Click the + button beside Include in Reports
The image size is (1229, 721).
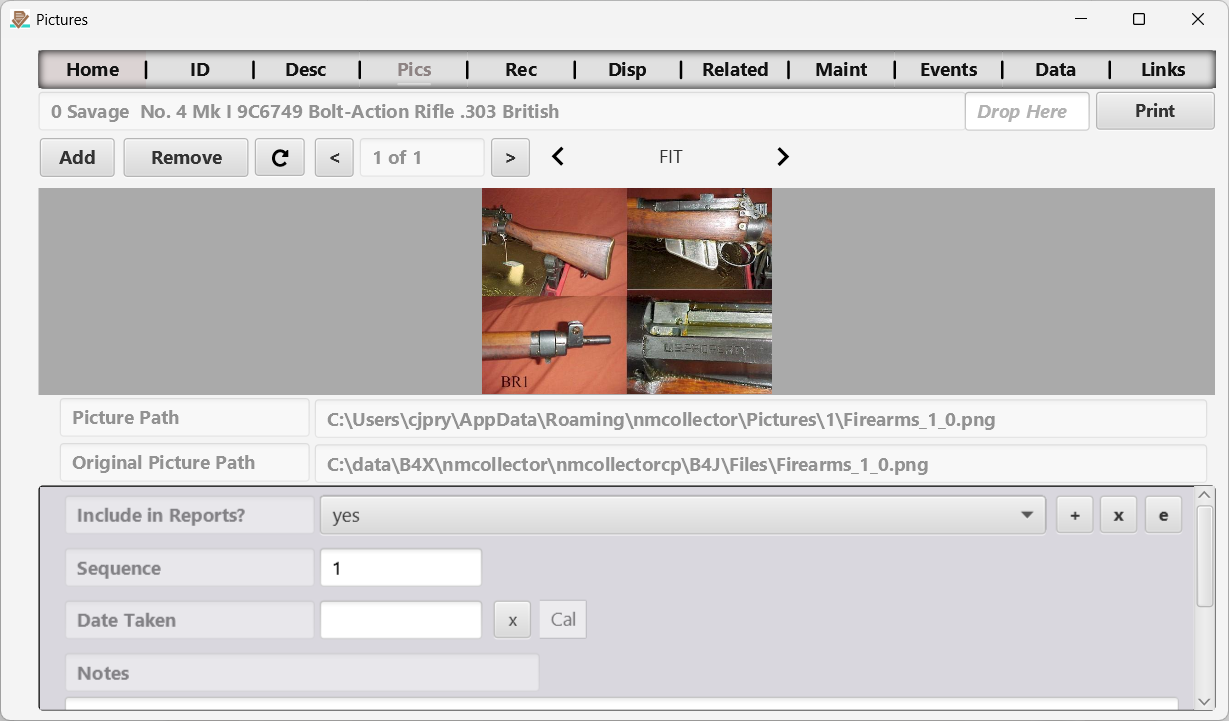[1075, 515]
